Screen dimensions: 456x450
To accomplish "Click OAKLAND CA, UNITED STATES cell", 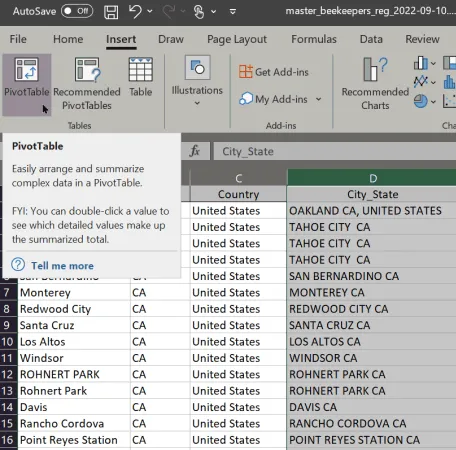I will coord(372,211).
